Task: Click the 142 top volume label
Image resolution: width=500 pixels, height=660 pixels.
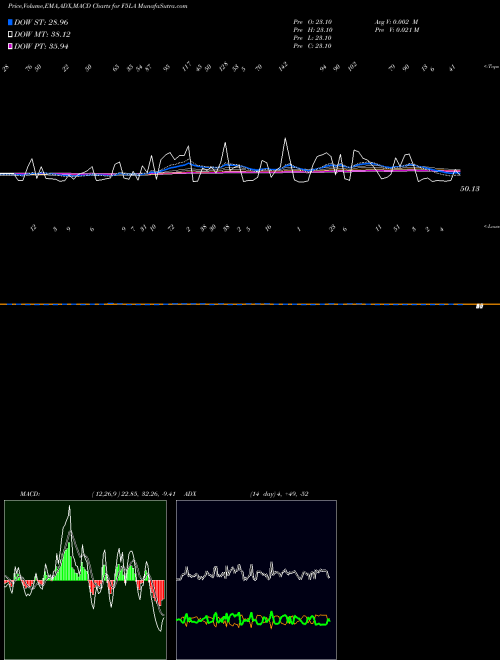Action: 283,67
